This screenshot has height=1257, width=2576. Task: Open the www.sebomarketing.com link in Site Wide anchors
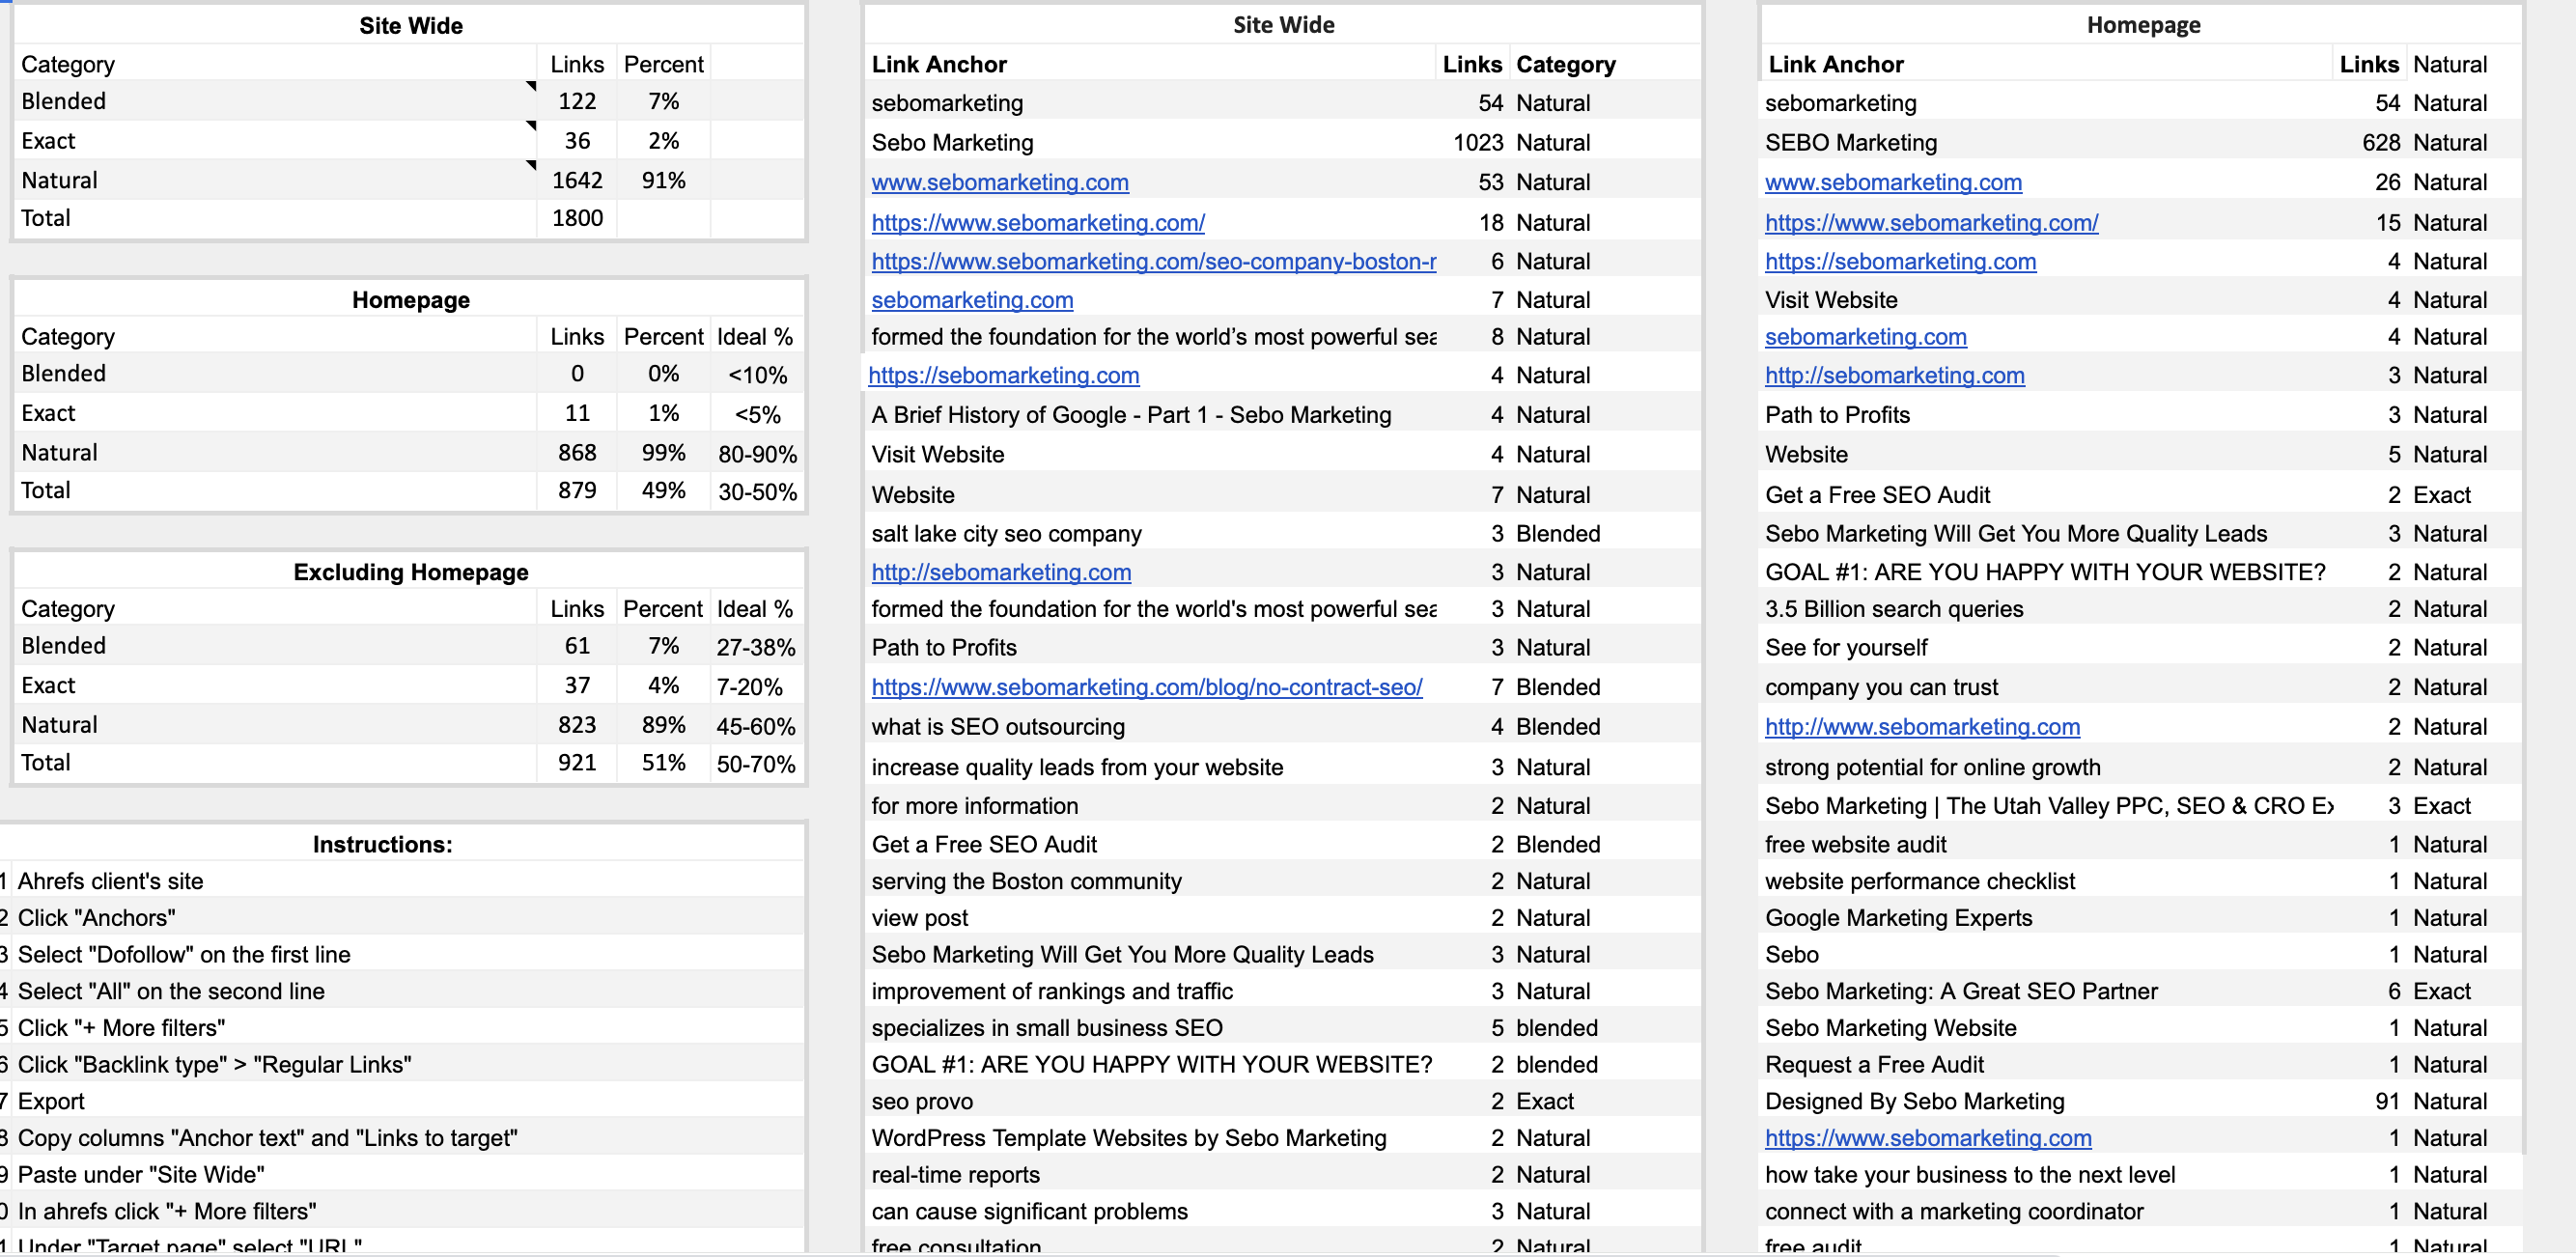[999, 182]
